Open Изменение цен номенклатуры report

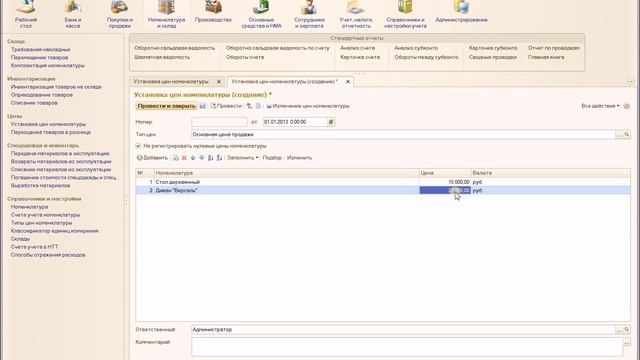point(308,106)
